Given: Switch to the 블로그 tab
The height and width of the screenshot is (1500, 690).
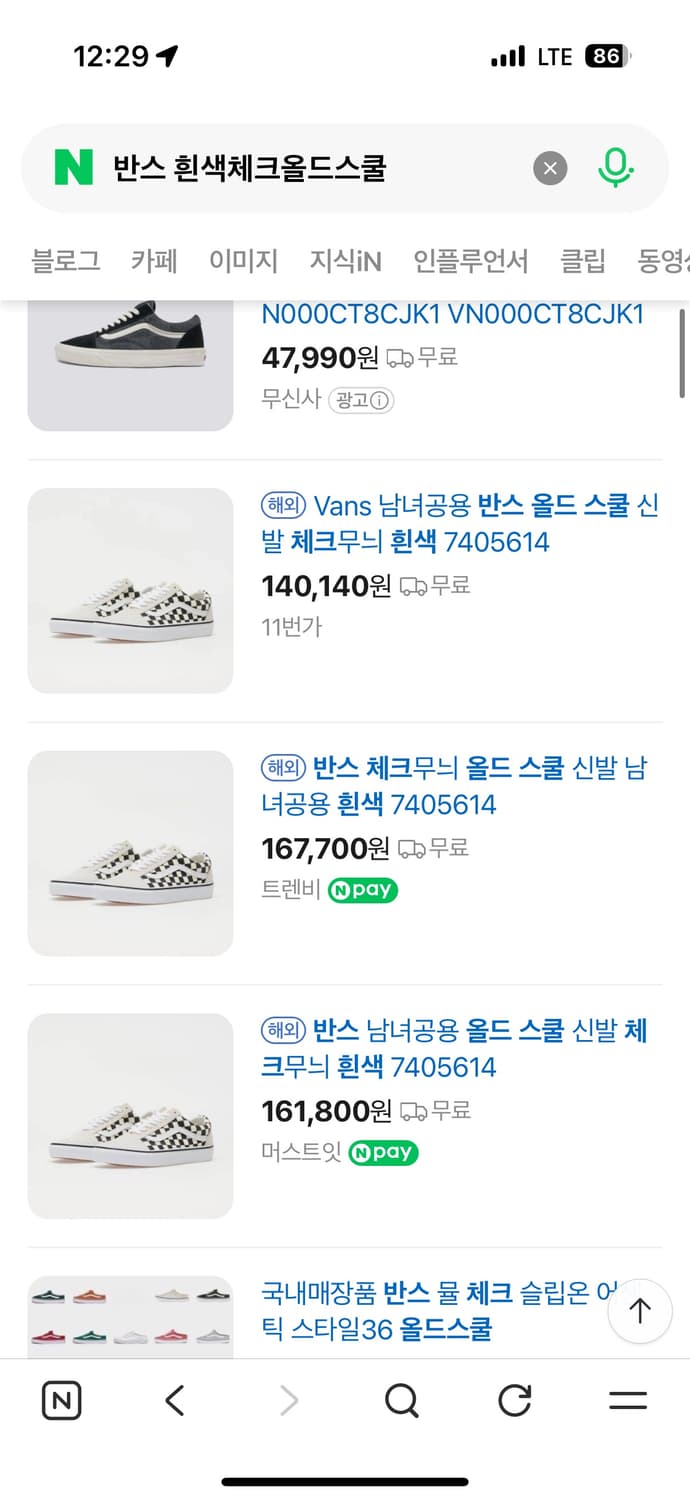Looking at the screenshot, I should [x=64, y=260].
